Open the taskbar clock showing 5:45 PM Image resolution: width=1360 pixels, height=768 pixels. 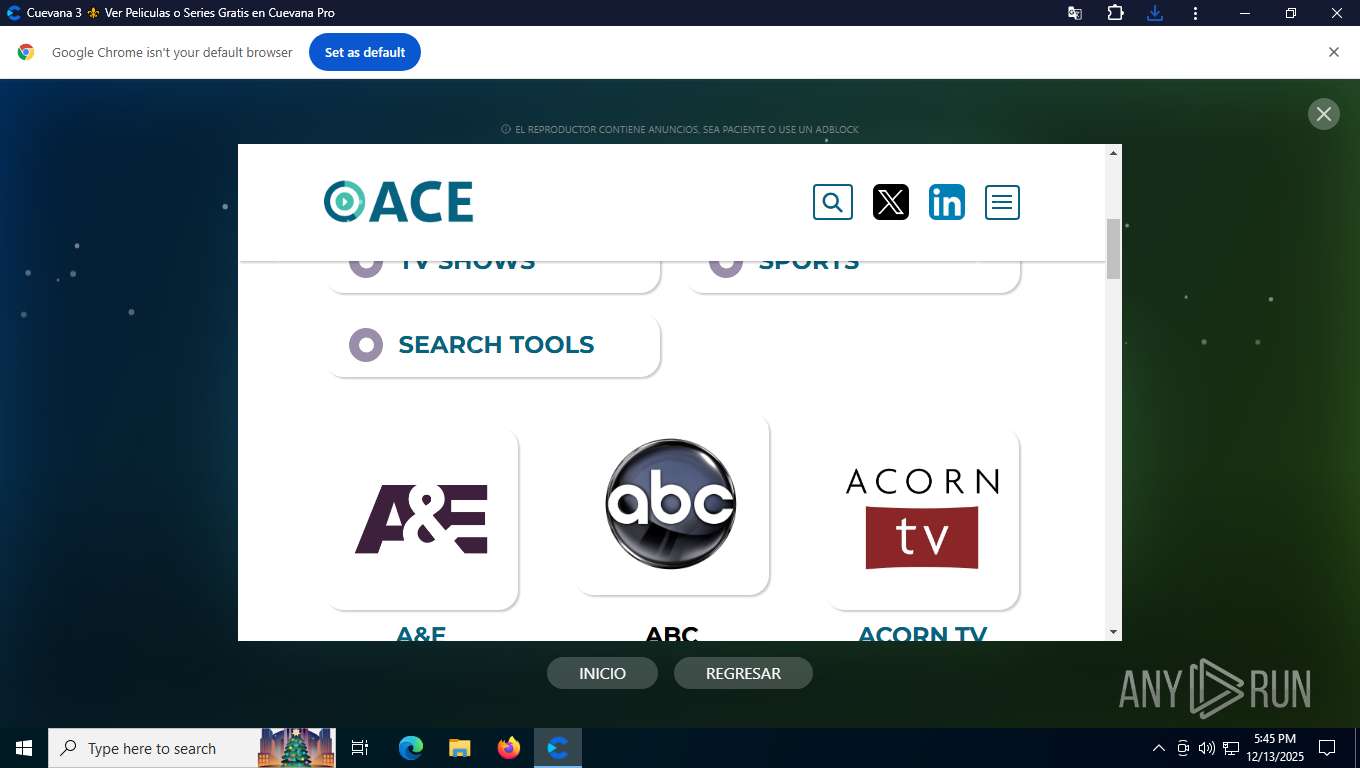pos(1274,748)
